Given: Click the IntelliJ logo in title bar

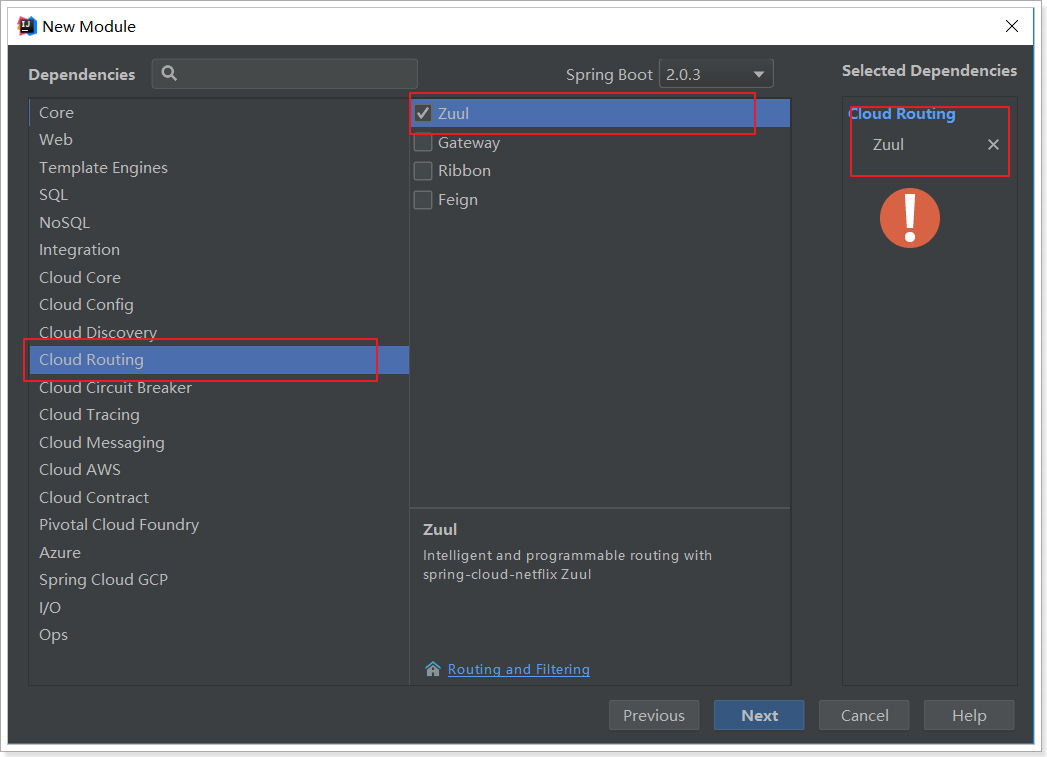Looking at the screenshot, I should [27, 26].
